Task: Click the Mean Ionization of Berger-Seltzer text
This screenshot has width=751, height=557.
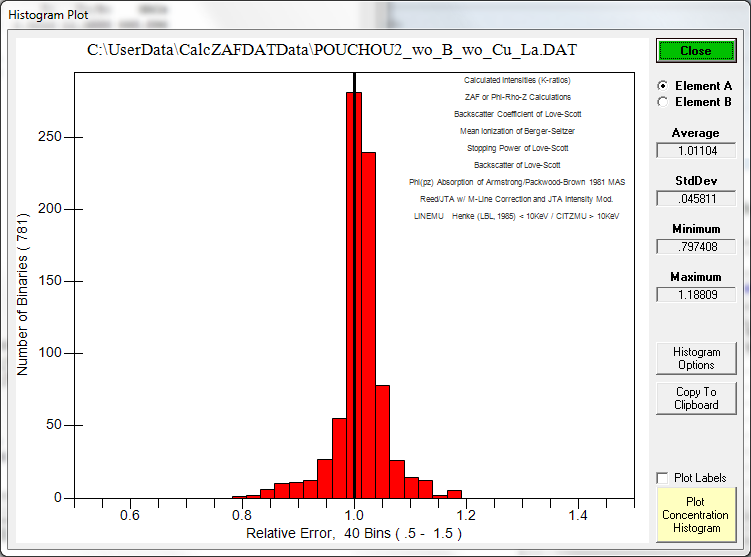Action: [x=517, y=131]
